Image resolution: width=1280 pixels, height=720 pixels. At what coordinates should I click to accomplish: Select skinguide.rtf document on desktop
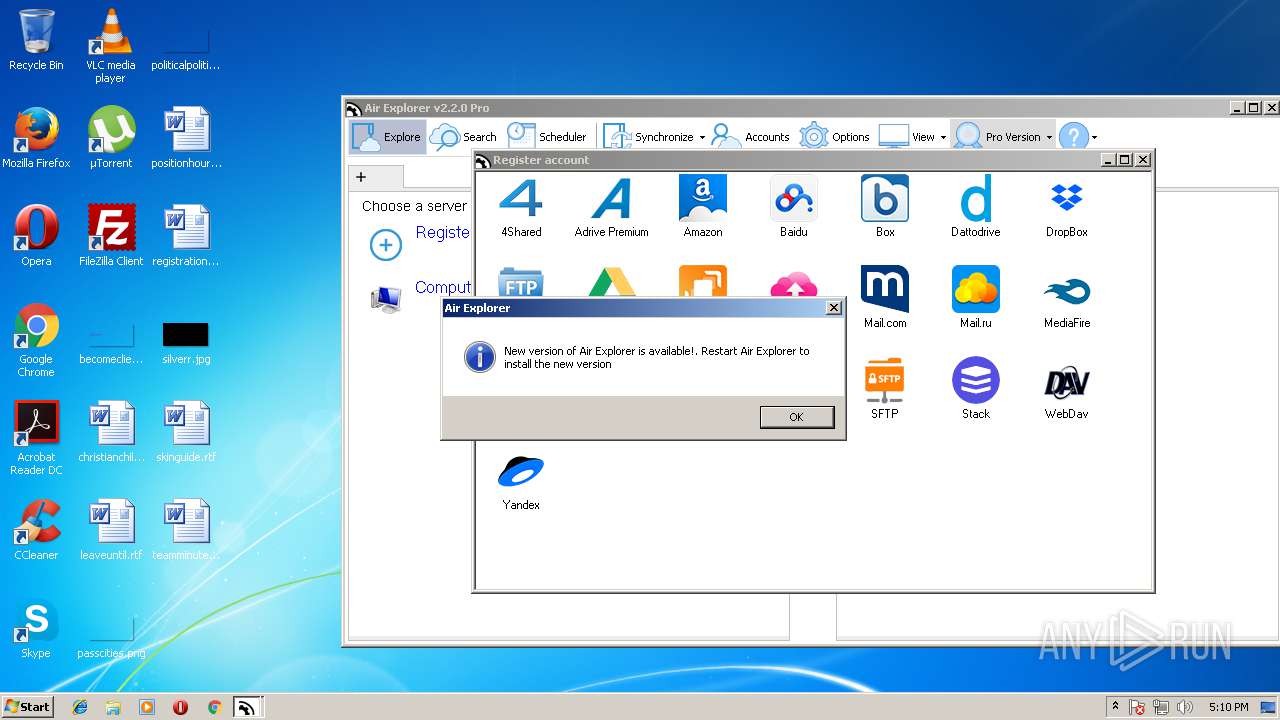[185, 432]
